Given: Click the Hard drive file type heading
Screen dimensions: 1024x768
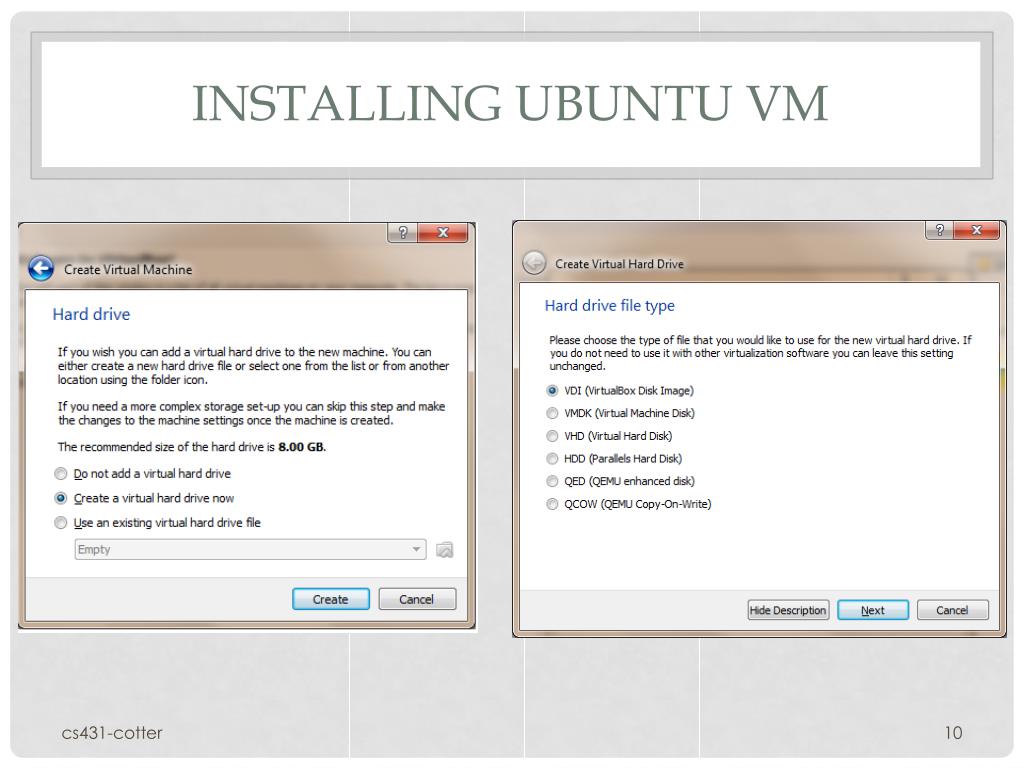Looking at the screenshot, I should click(609, 306).
